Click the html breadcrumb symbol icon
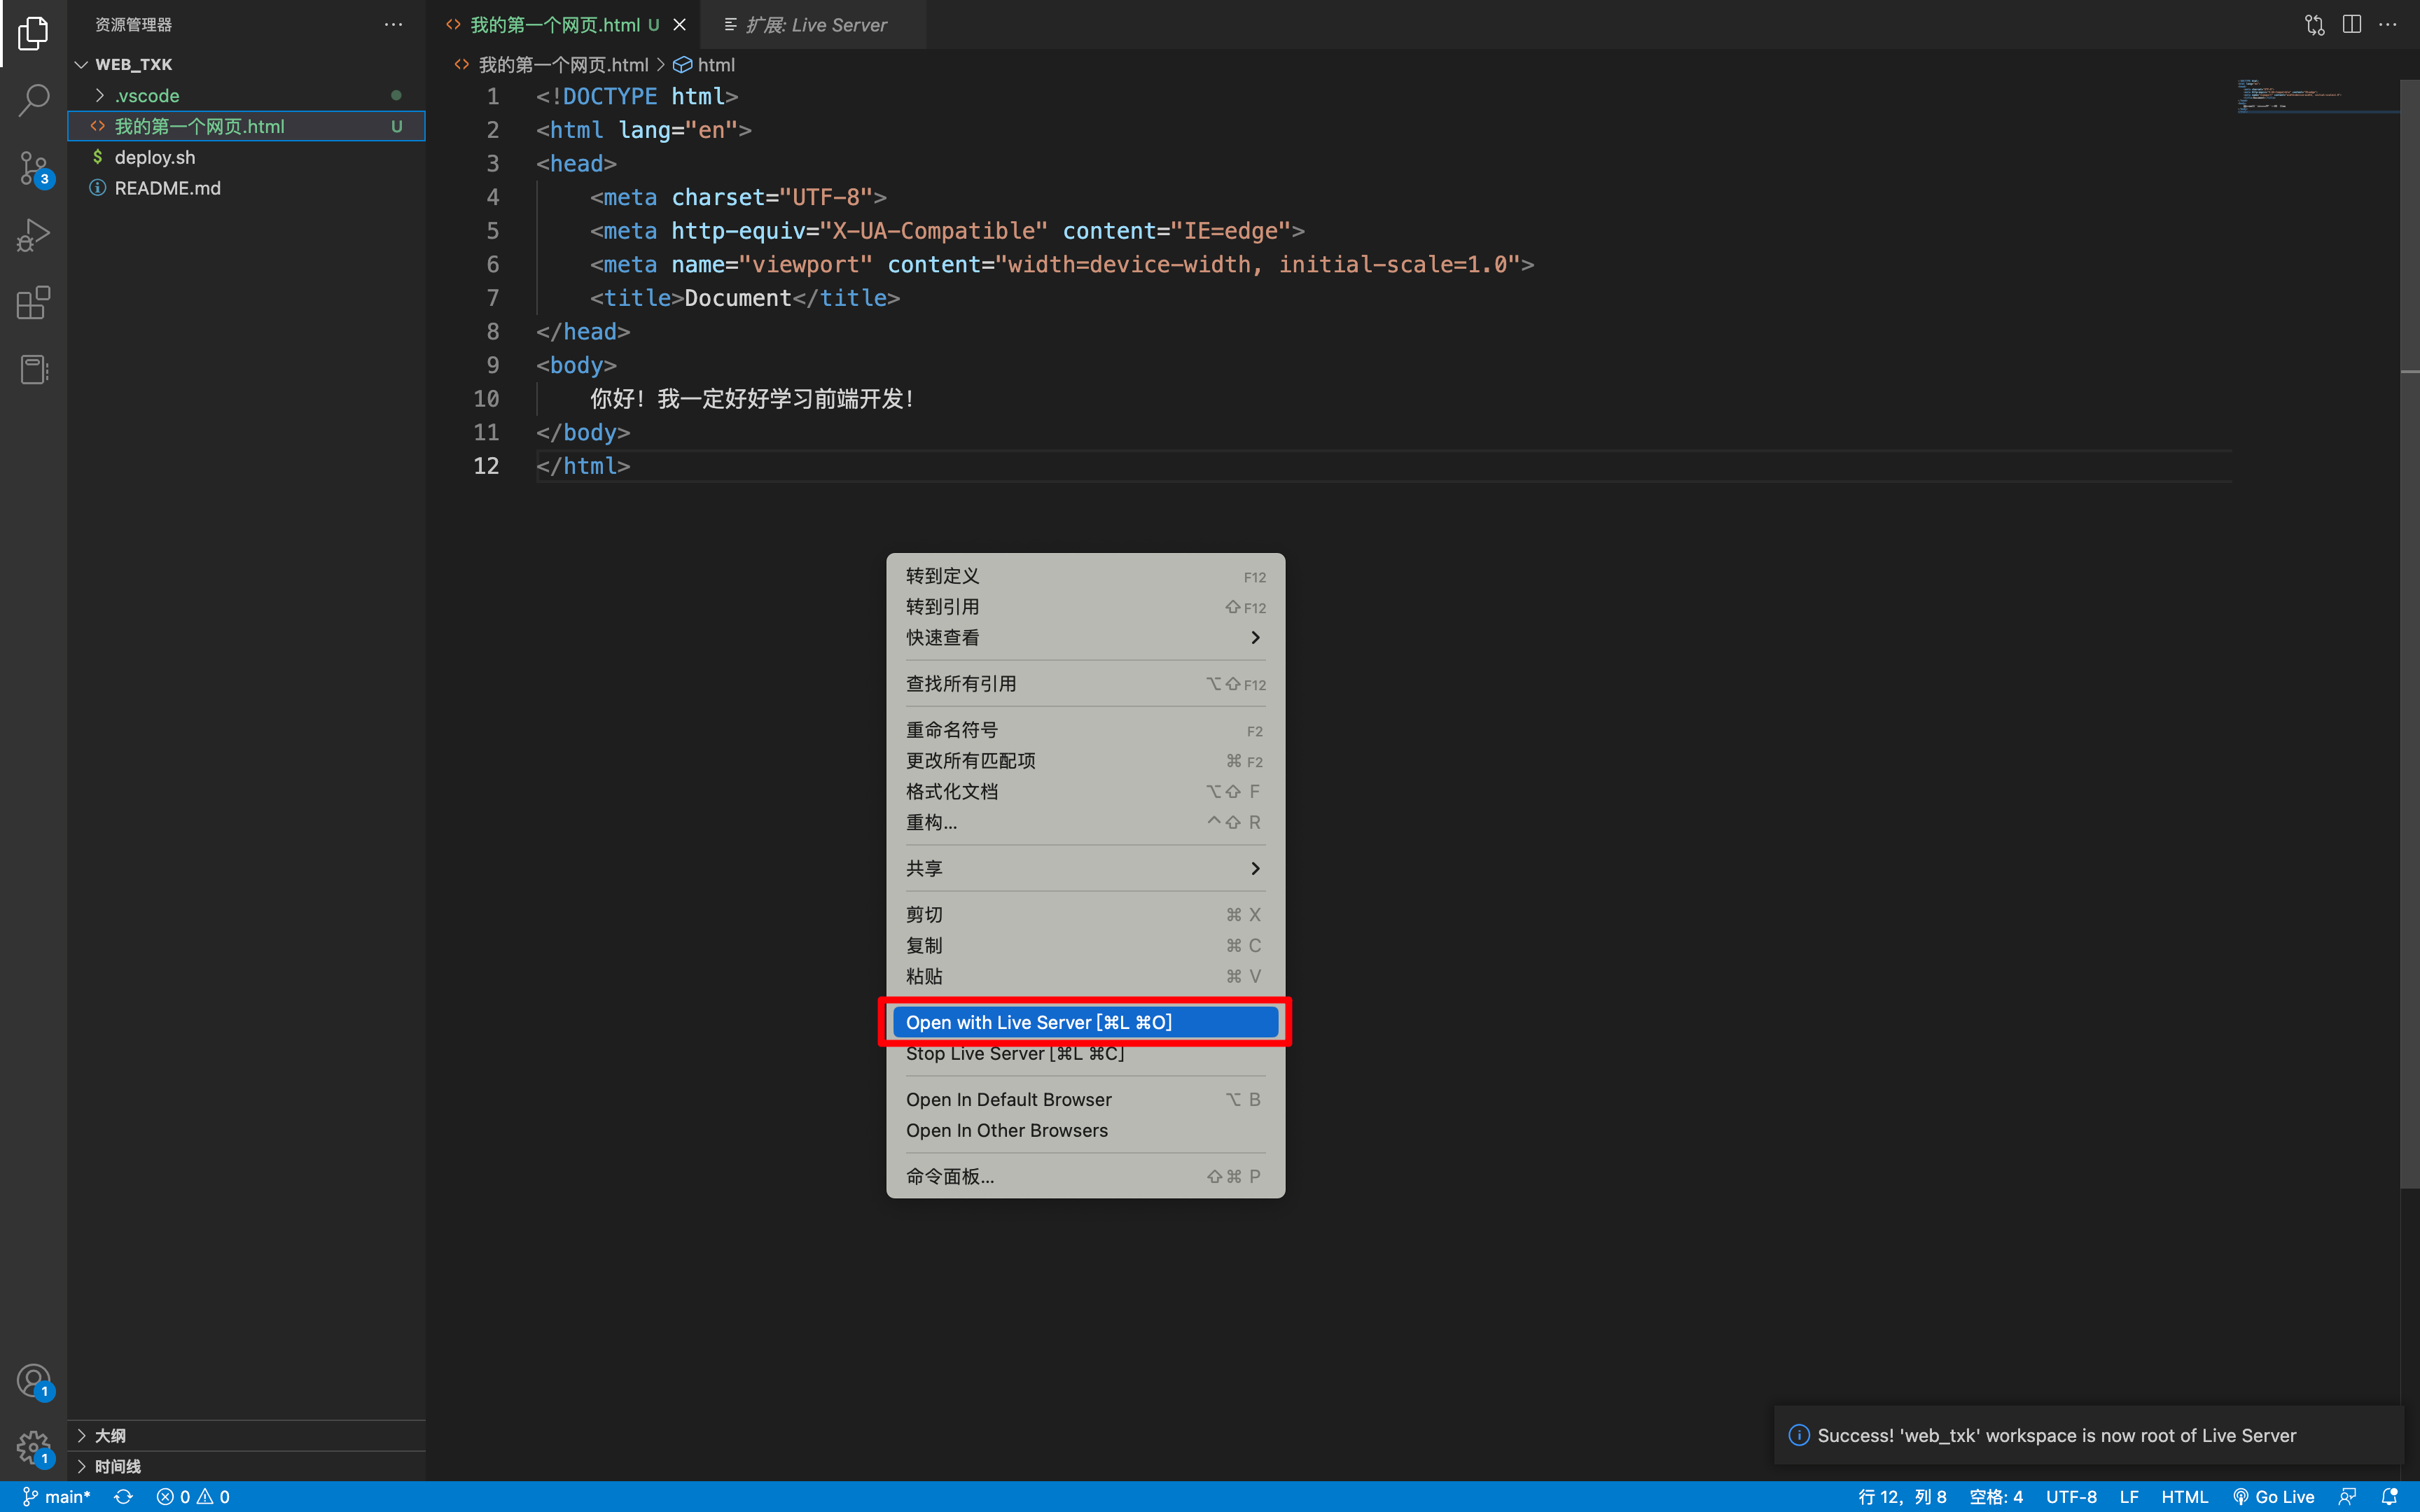The width and height of the screenshot is (2420, 1512). (682, 65)
